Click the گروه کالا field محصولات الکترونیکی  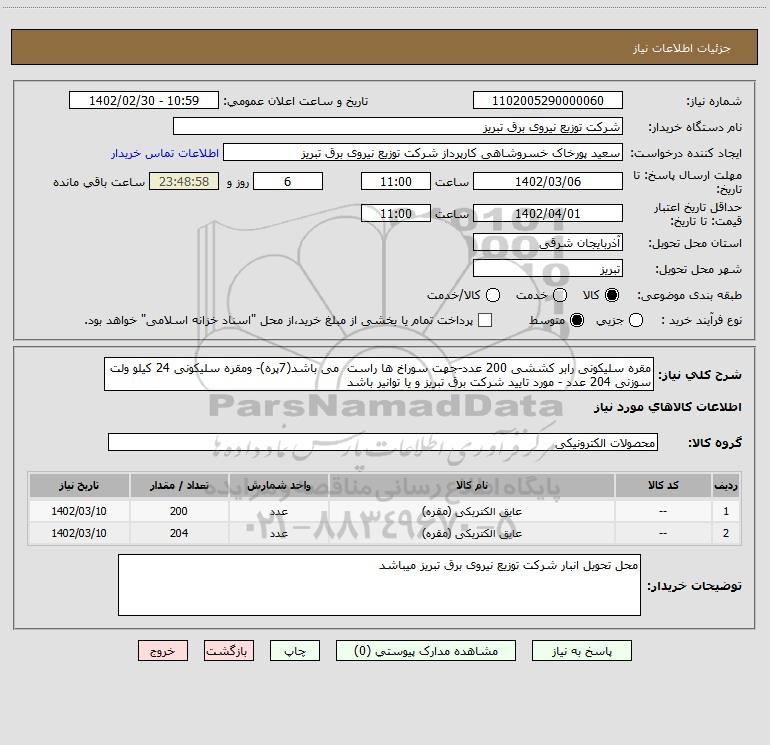point(383,442)
